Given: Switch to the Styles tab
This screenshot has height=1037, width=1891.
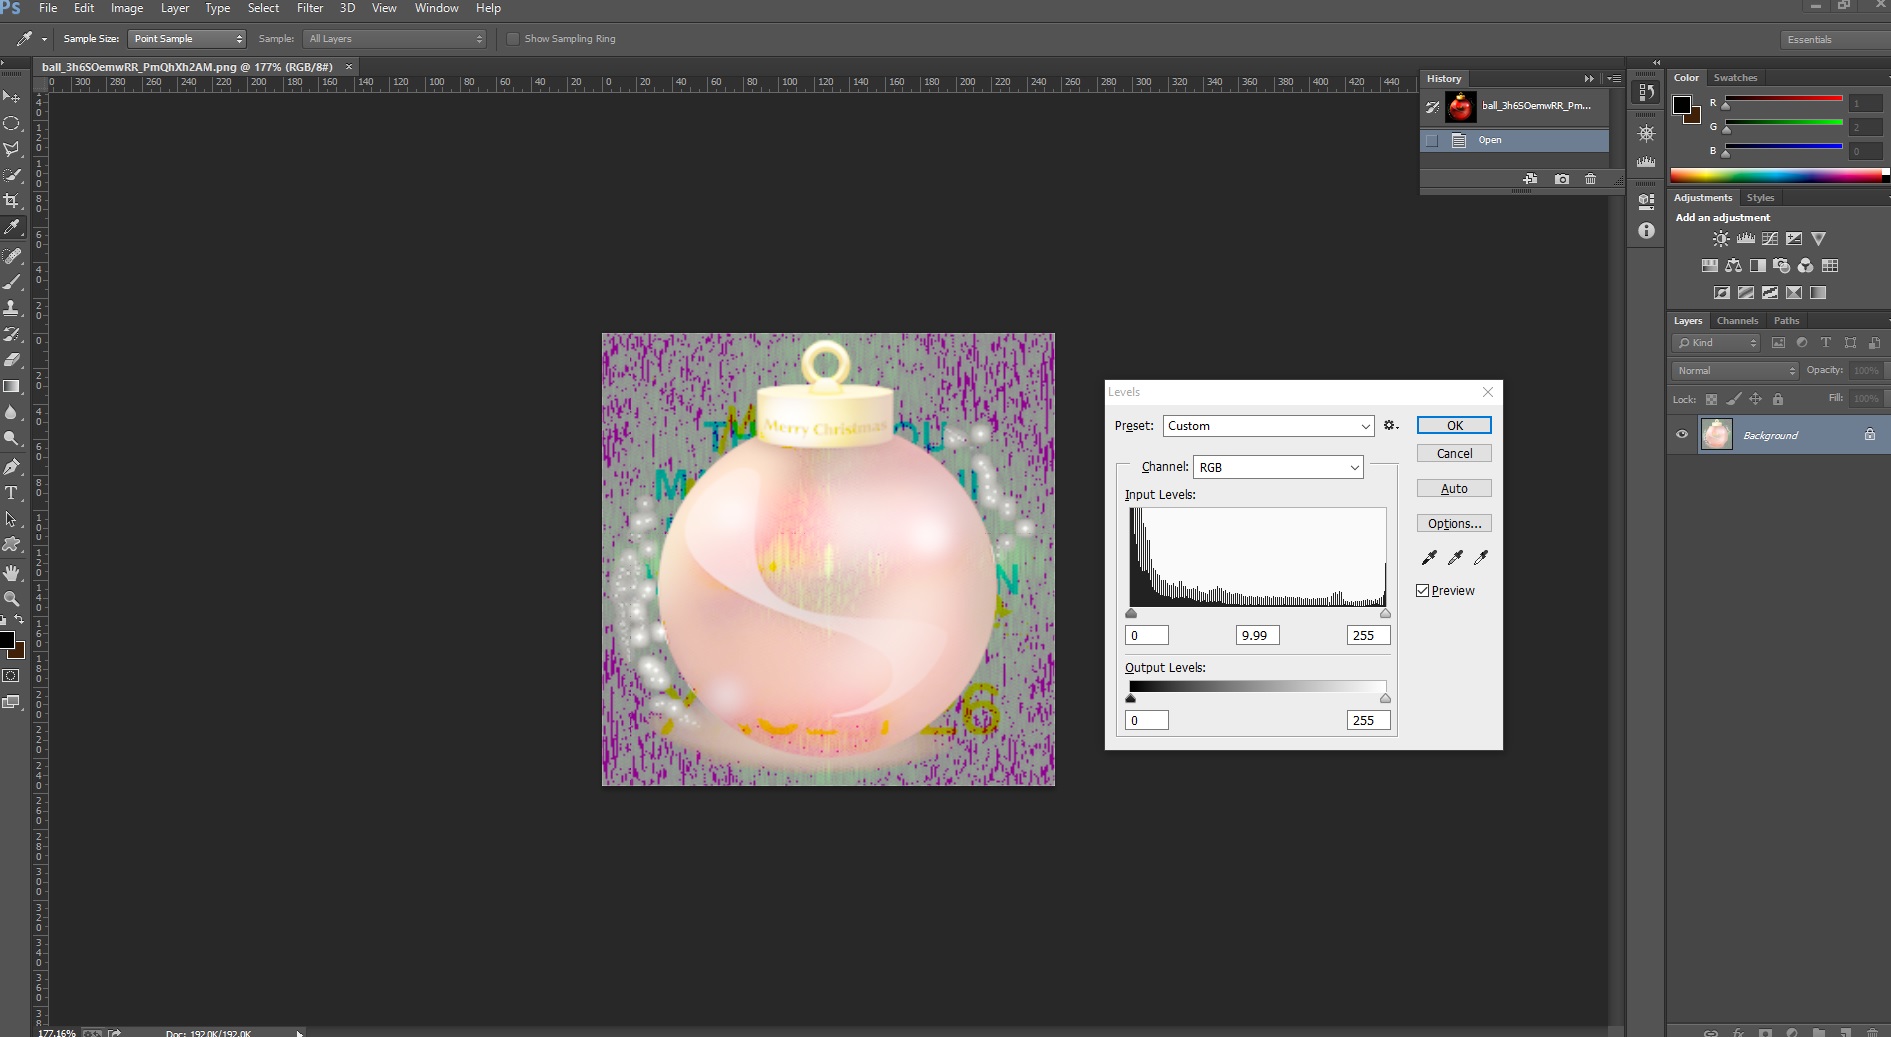Looking at the screenshot, I should coord(1760,198).
